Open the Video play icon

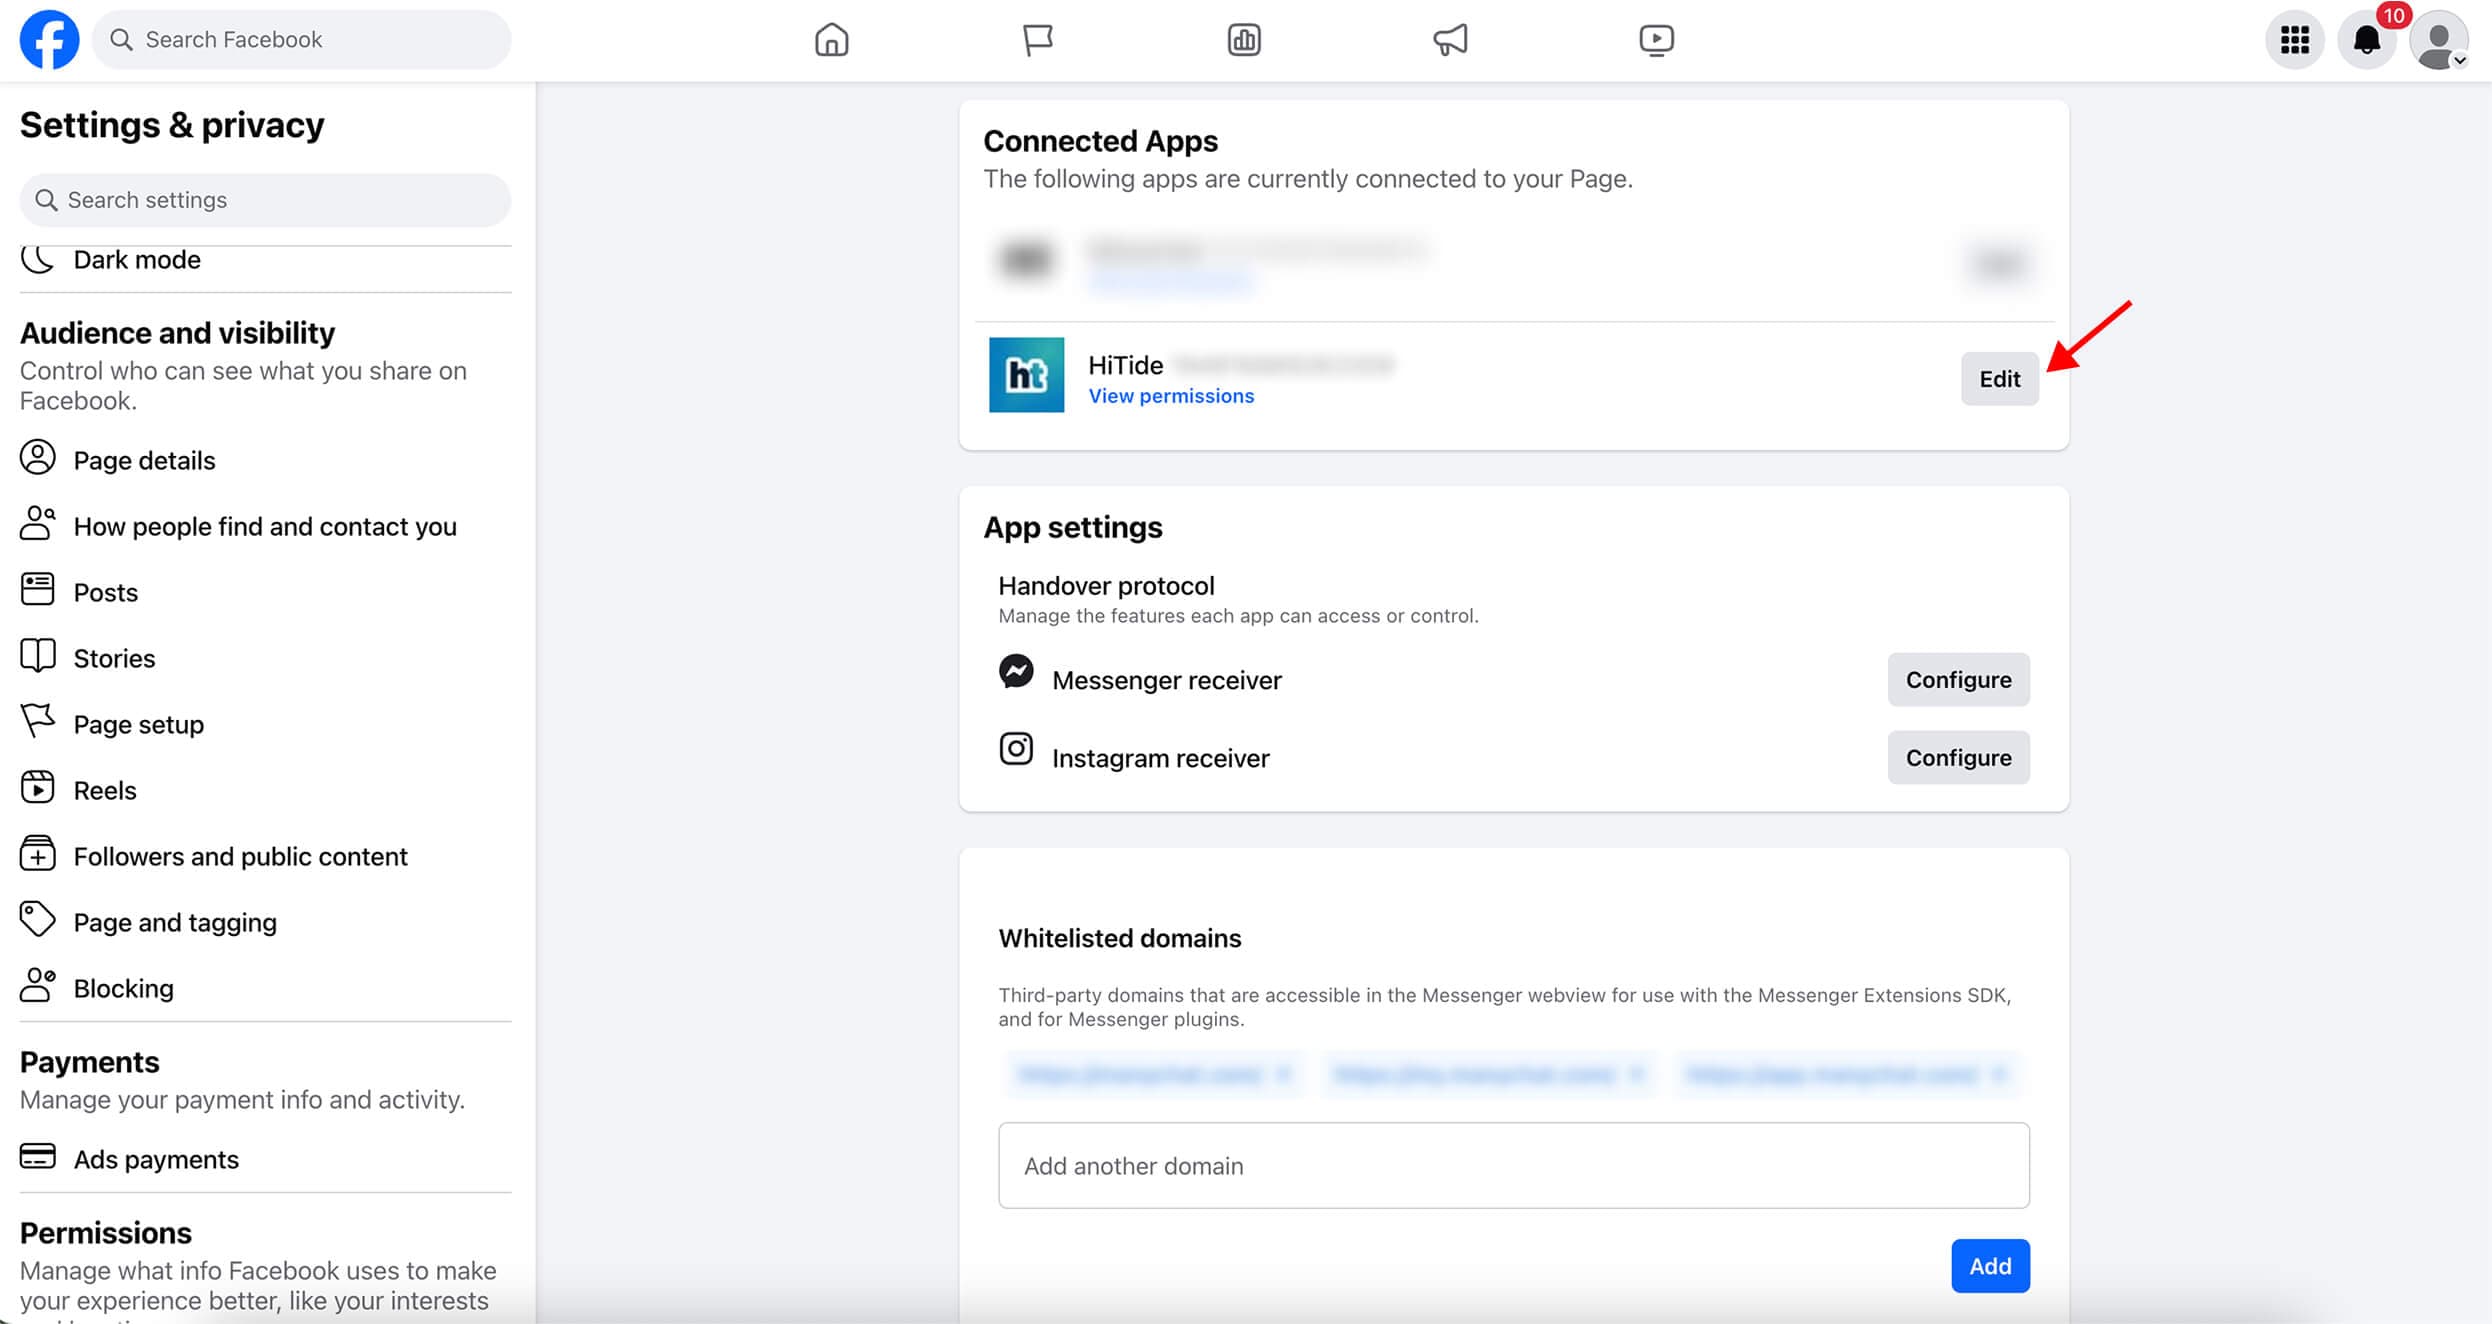(x=1656, y=40)
